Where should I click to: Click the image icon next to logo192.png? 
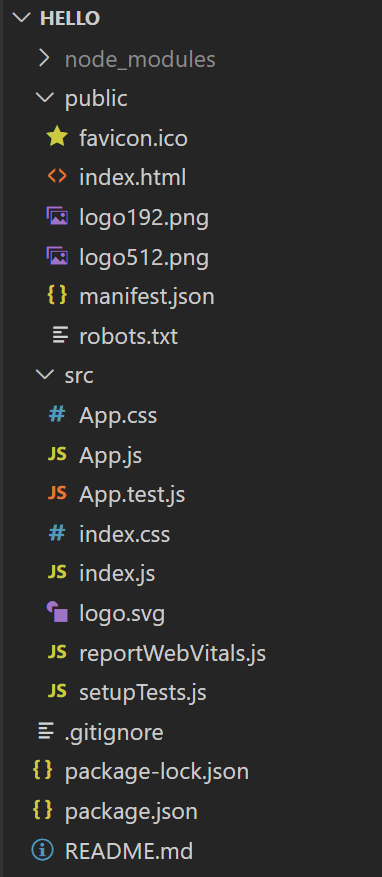point(57,217)
